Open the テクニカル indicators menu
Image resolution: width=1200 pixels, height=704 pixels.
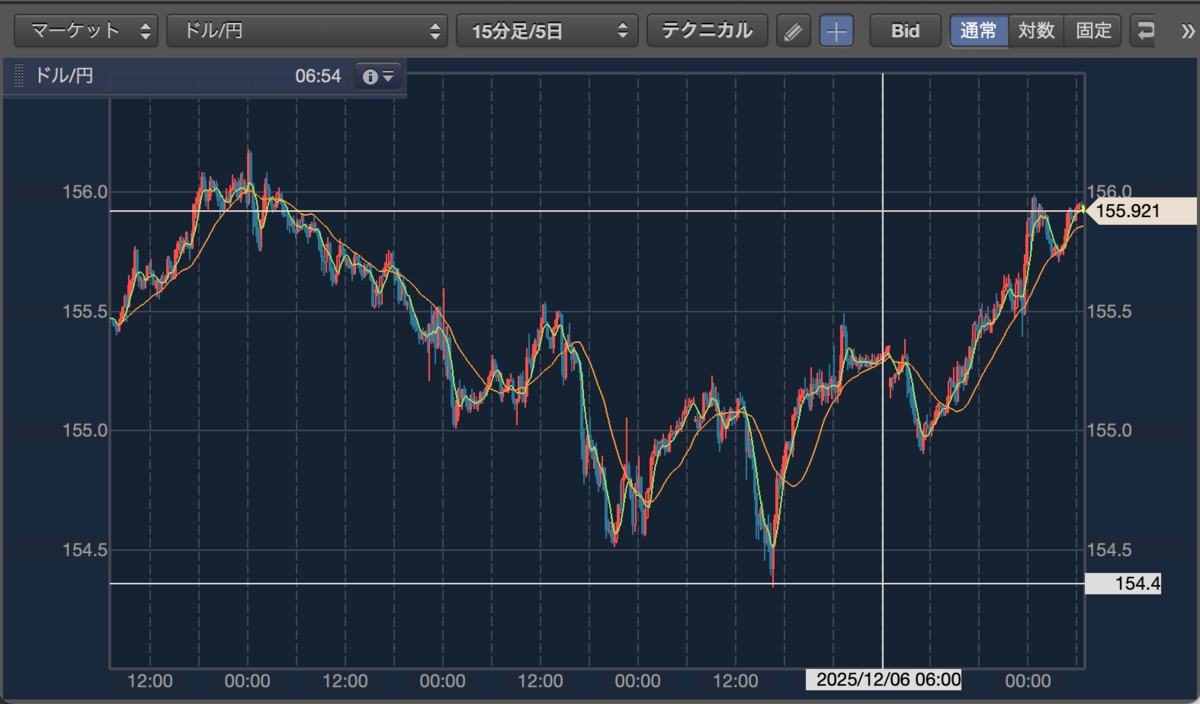(x=707, y=31)
